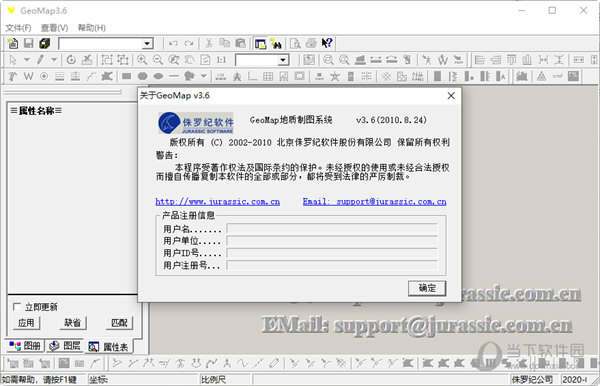This screenshot has width=600, height=386.
Task: Select the pencil drawing tool
Action: coord(40,60)
